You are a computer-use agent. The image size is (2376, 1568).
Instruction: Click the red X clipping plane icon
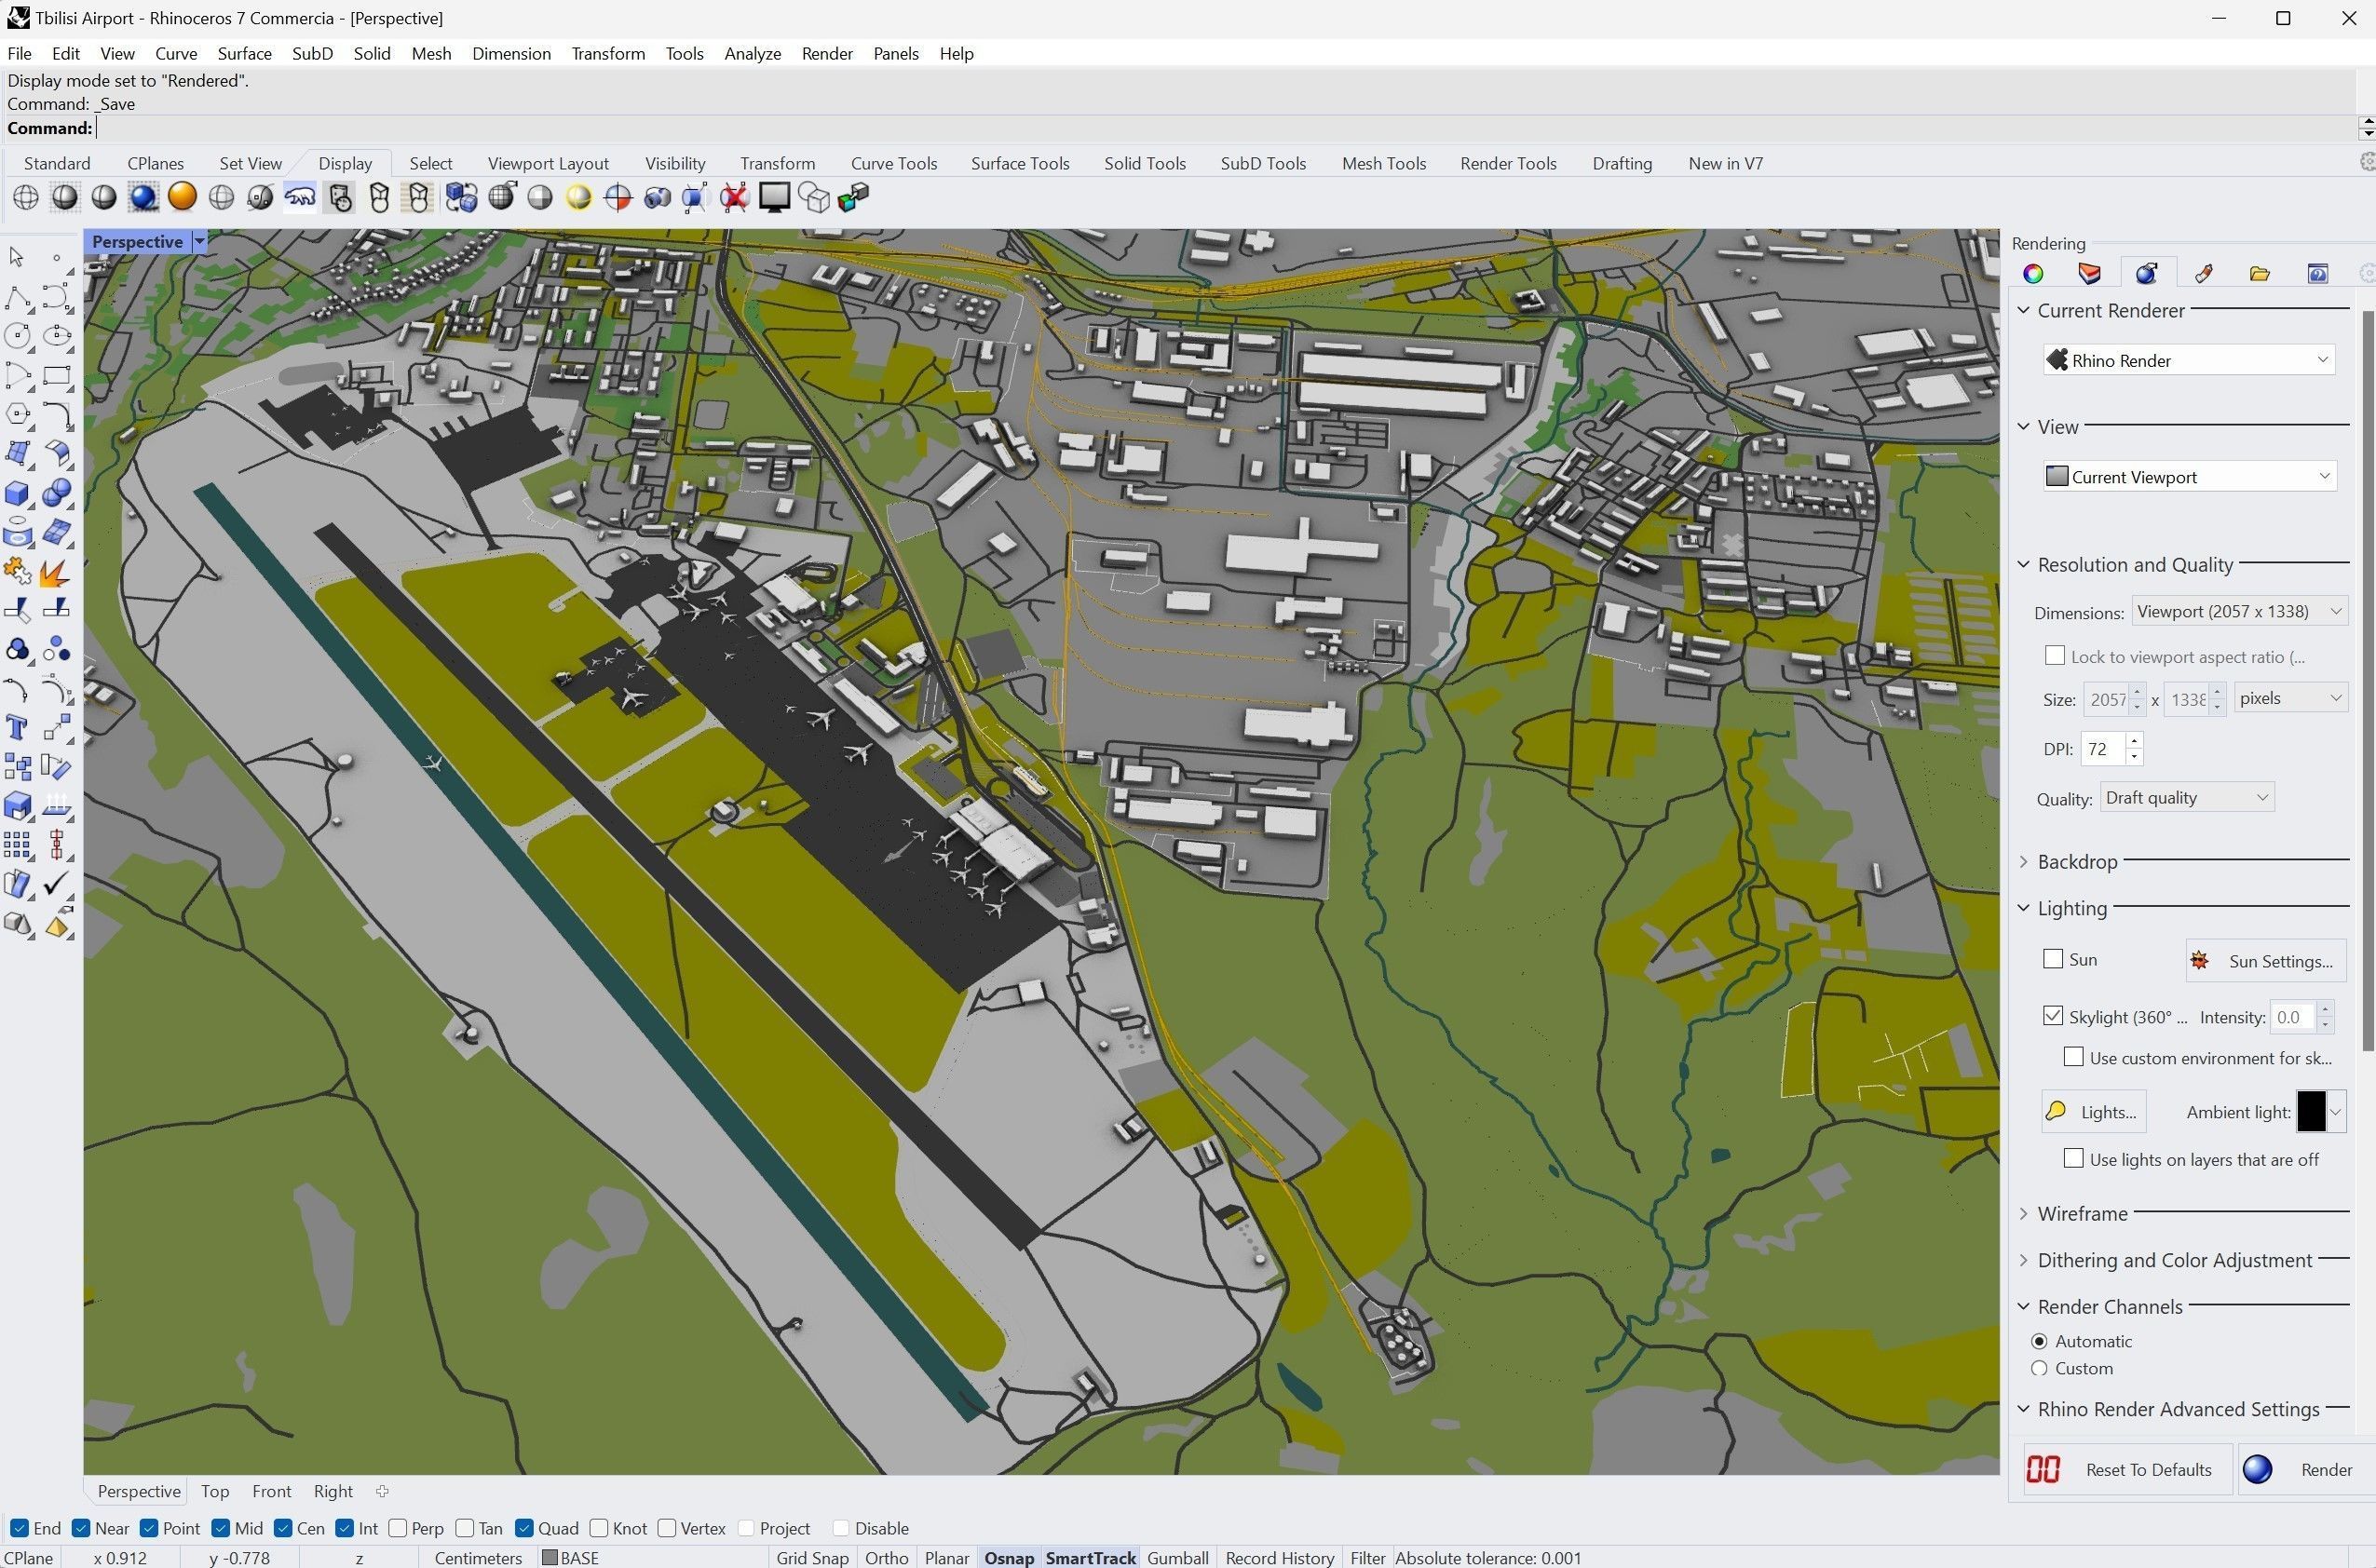[x=734, y=198]
